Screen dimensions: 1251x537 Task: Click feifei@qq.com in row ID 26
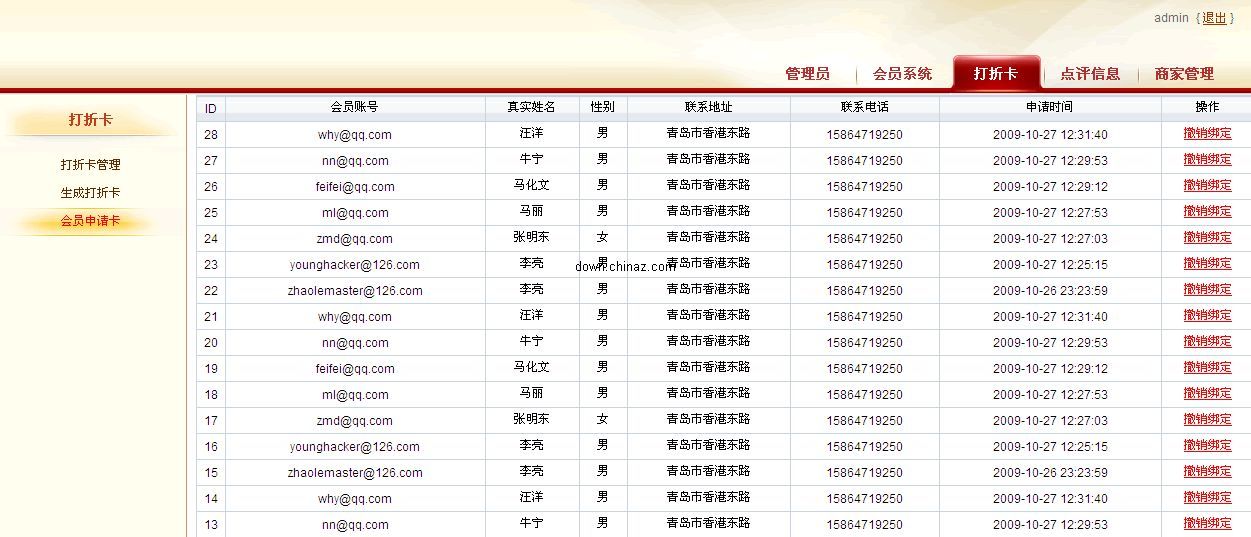click(x=355, y=187)
